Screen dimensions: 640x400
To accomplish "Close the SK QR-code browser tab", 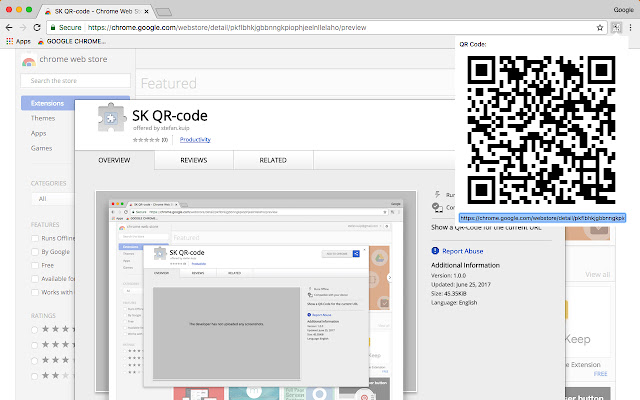I will [147, 11].
